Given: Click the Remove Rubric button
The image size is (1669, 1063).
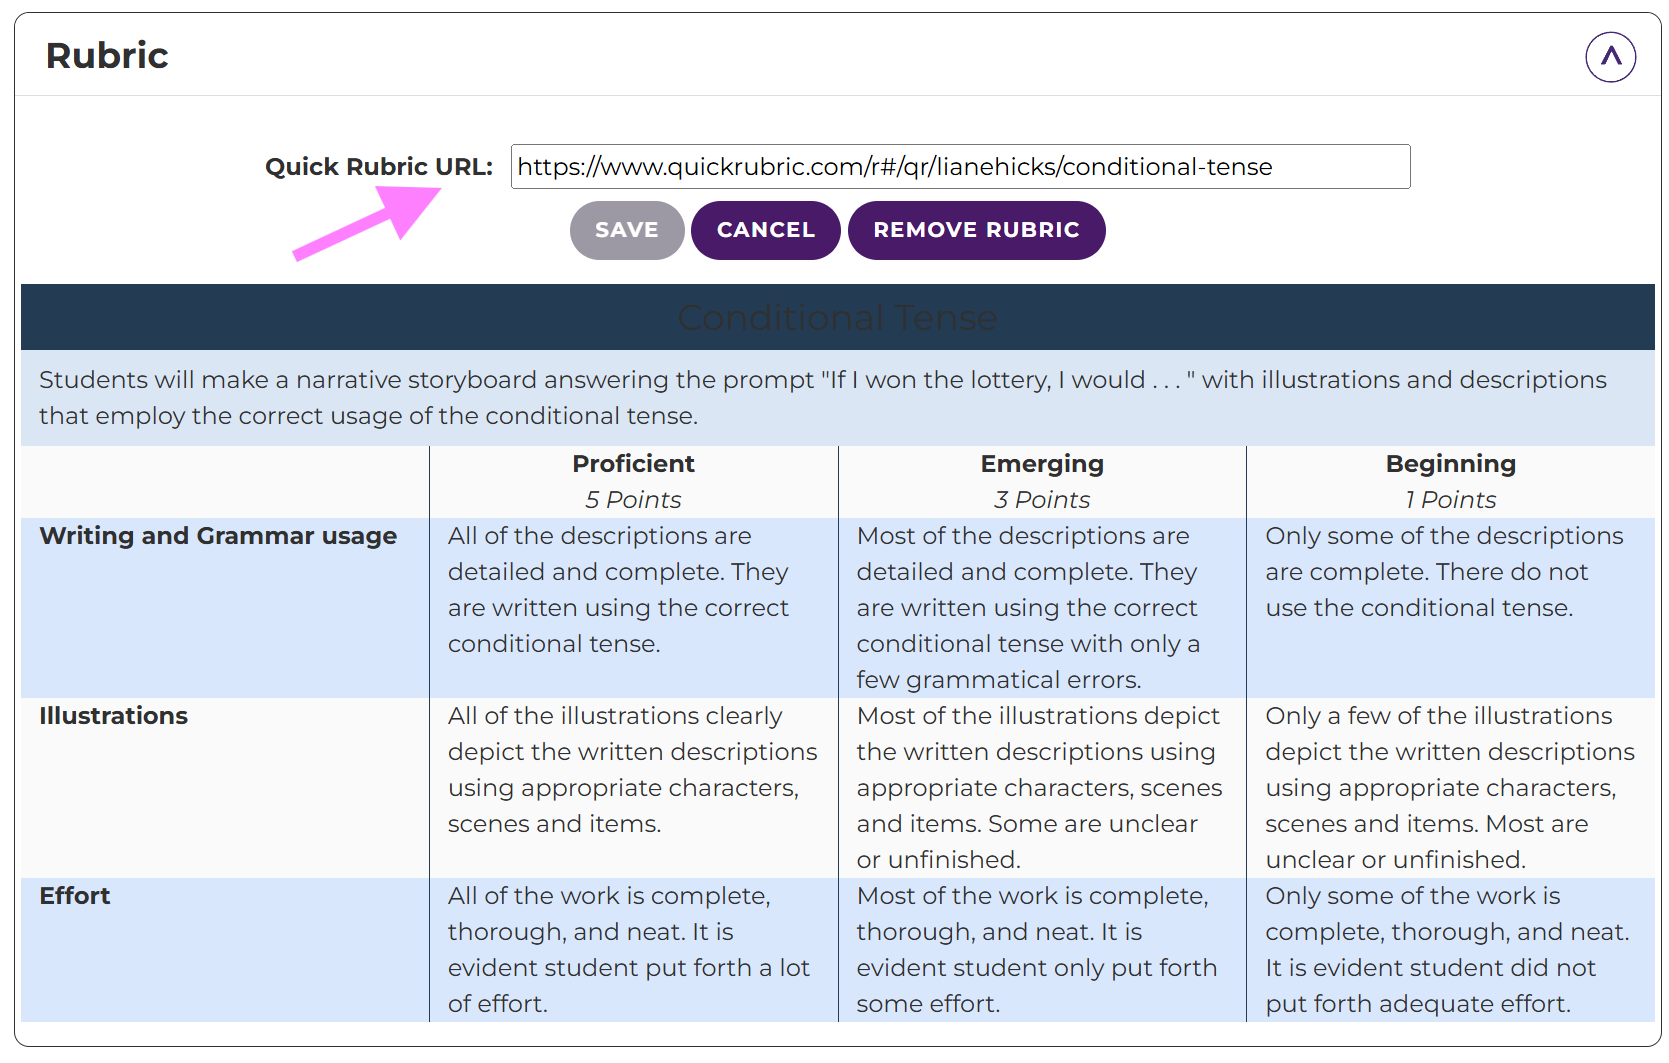Looking at the screenshot, I should point(976,230).
